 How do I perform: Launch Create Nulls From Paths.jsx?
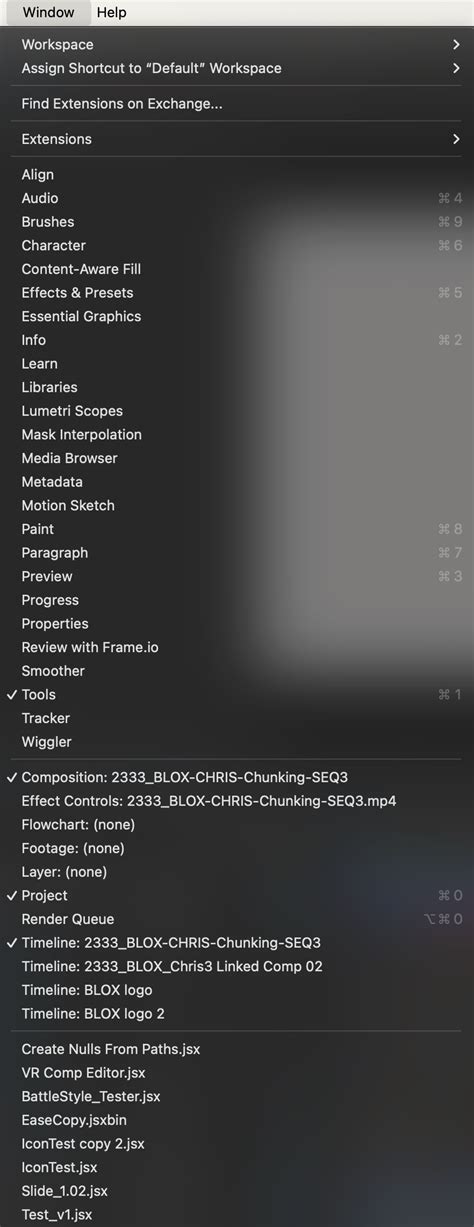point(237,1049)
